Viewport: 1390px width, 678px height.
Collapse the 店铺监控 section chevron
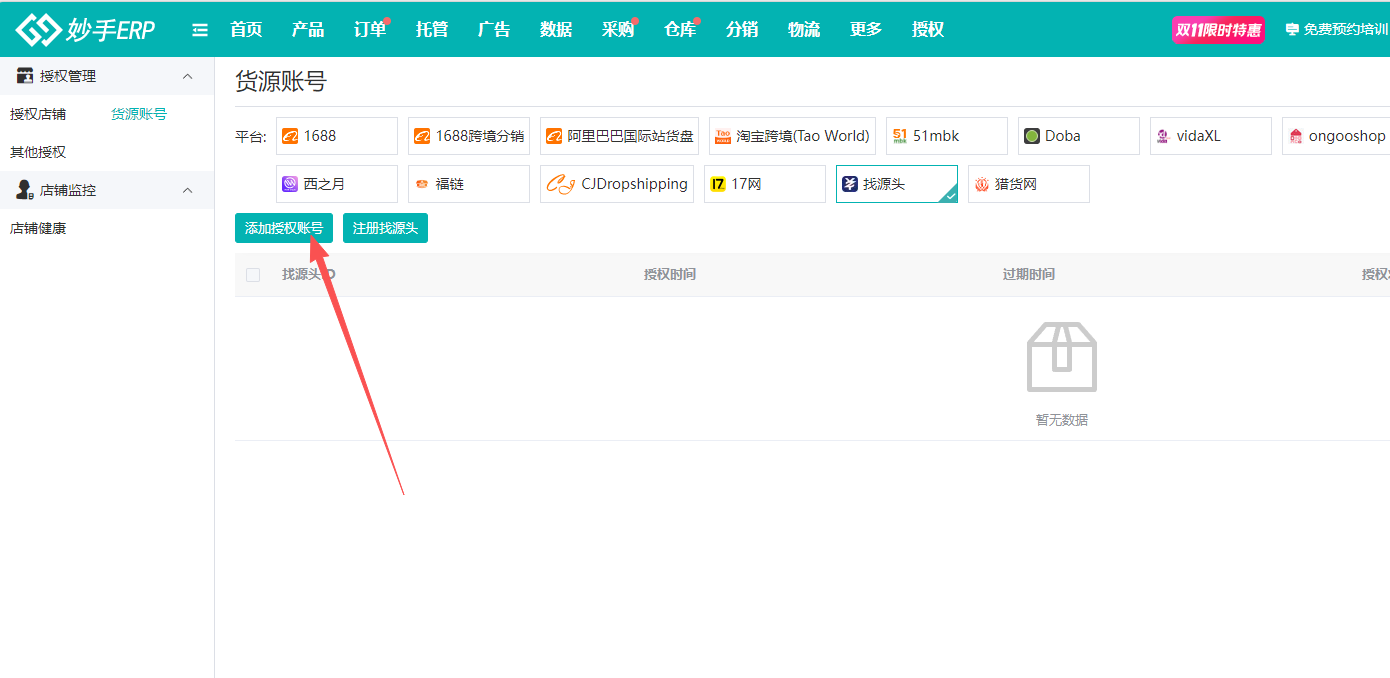pyautogui.click(x=187, y=190)
